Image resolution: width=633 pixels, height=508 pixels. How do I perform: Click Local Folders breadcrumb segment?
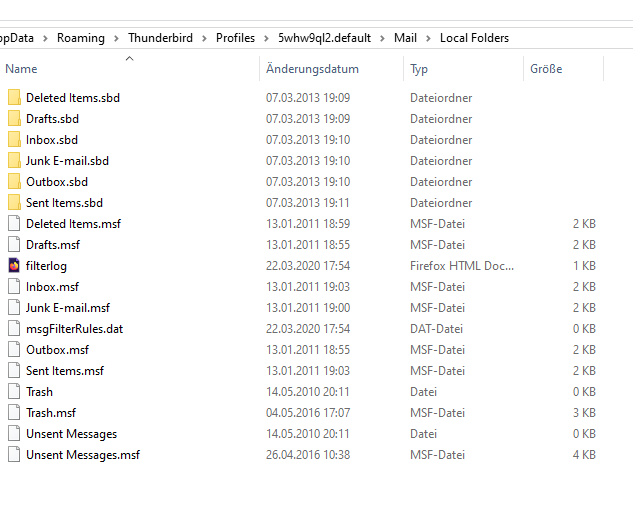coord(474,38)
